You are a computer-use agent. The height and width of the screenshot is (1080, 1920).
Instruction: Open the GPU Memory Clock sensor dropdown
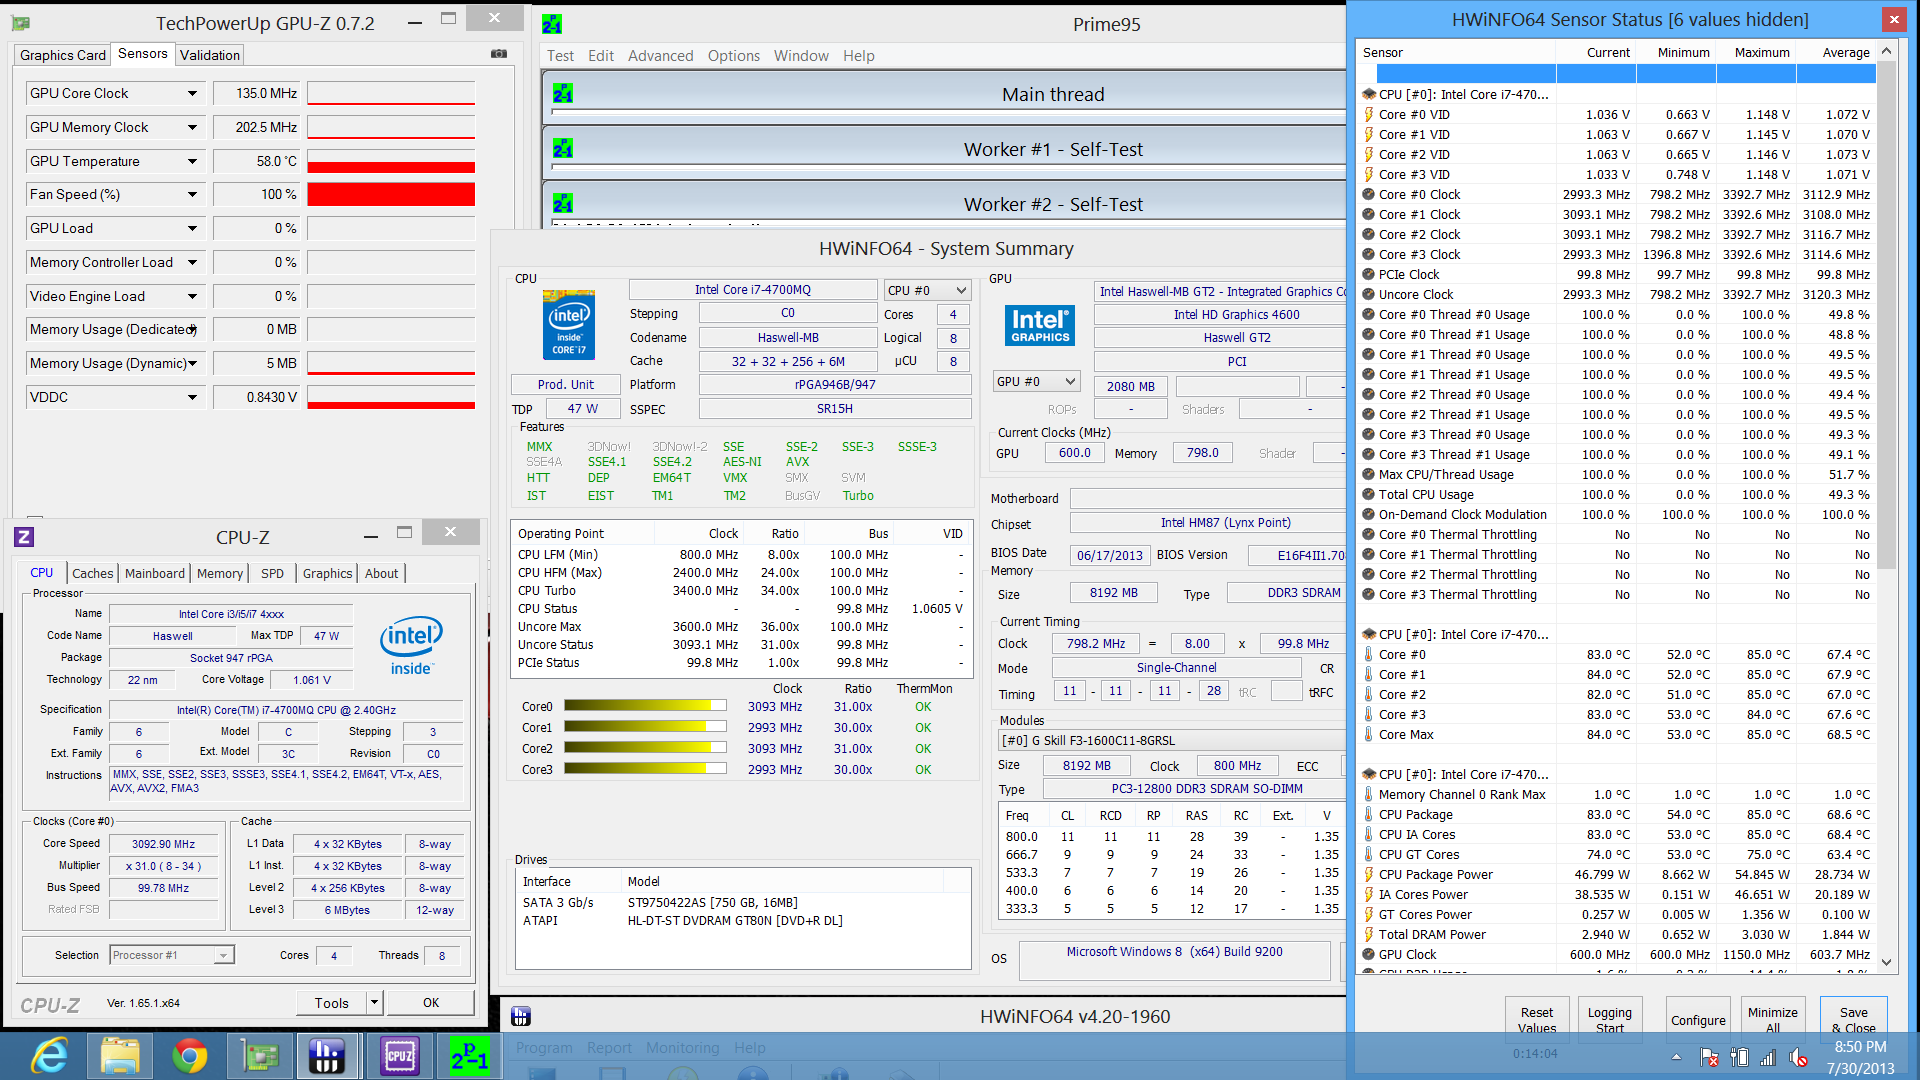[x=192, y=127]
